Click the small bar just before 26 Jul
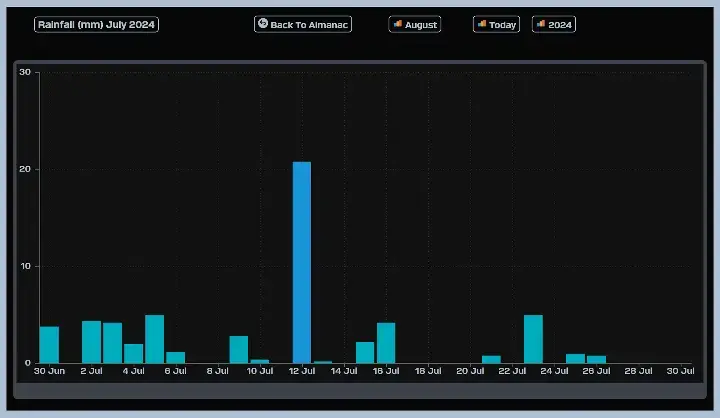 (575, 358)
